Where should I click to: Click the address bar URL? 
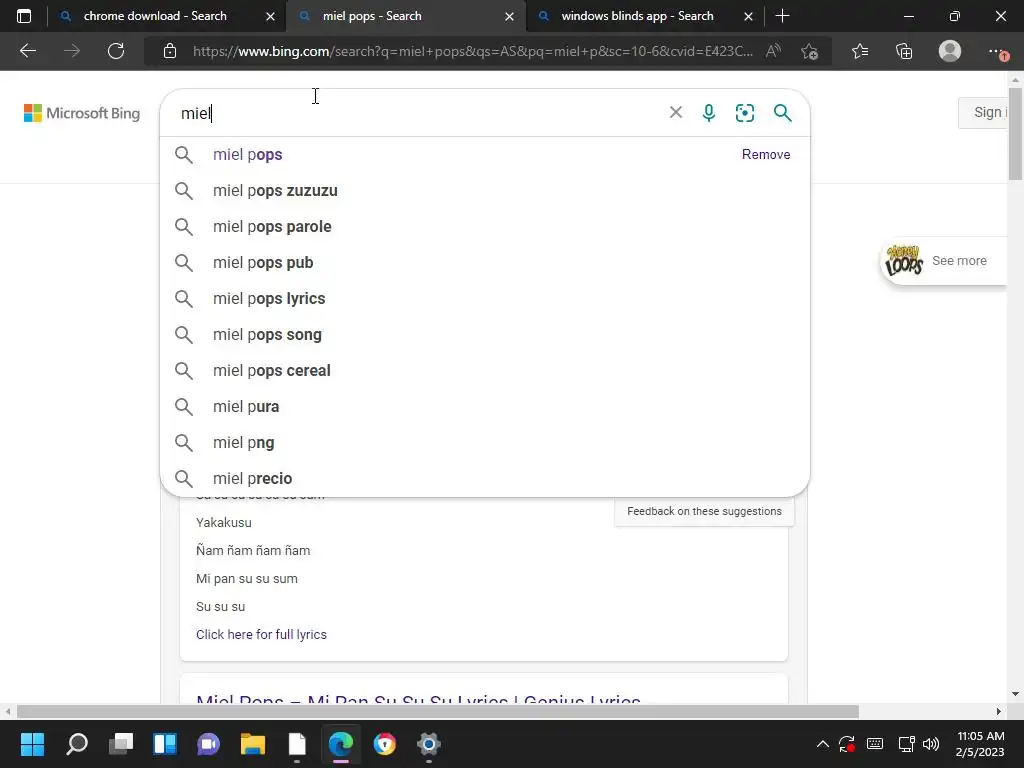tap(472, 51)
